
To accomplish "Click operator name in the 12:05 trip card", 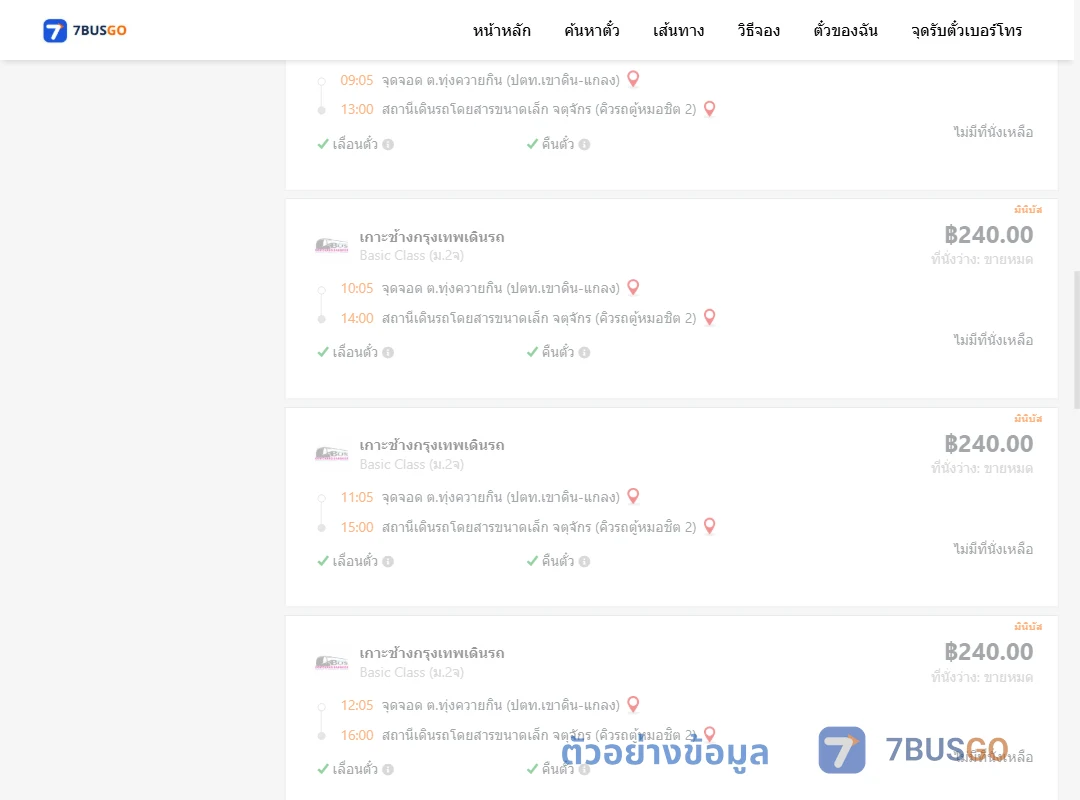I will pyautogui.click(x=432, y=653).
